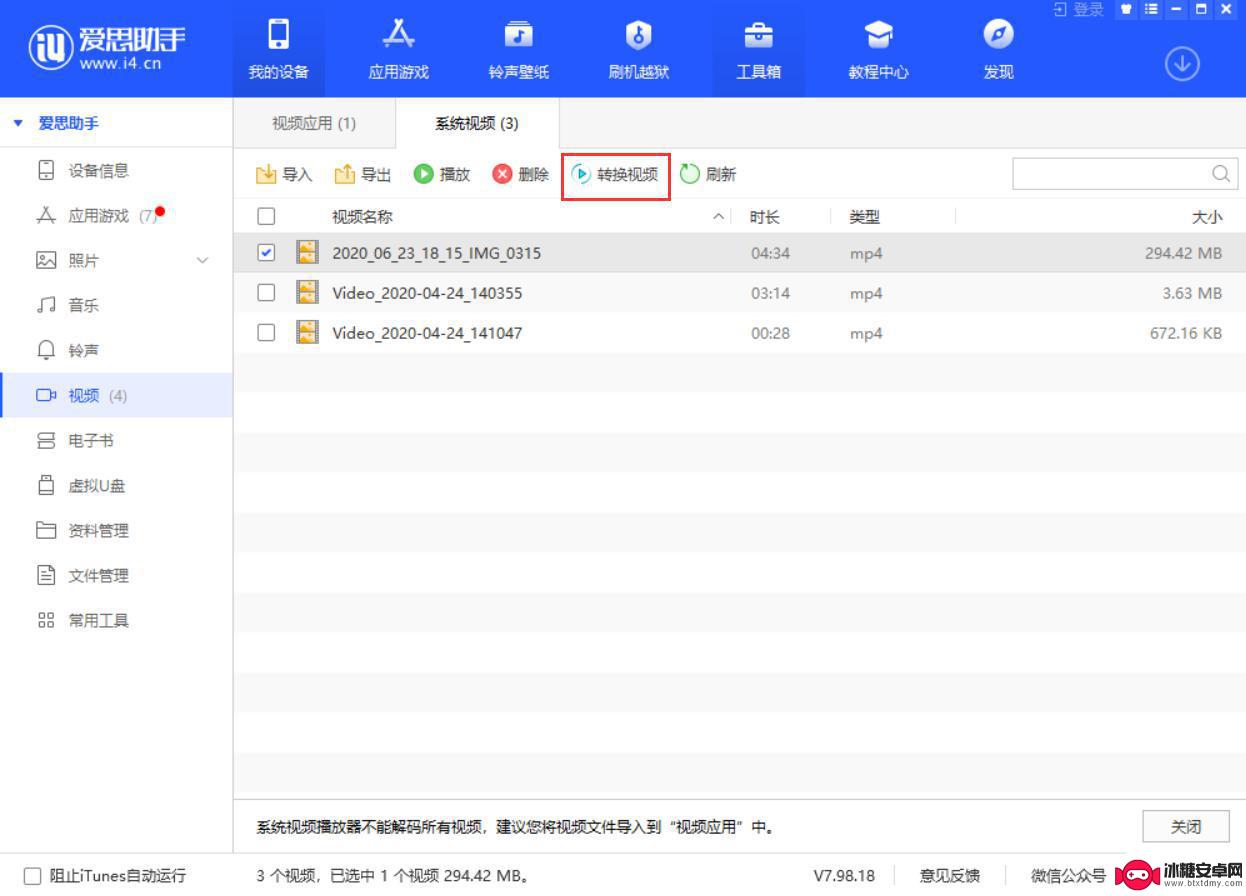
Task: Open the list menu icon in the title bar
Action: click(x=1151, y=9)
